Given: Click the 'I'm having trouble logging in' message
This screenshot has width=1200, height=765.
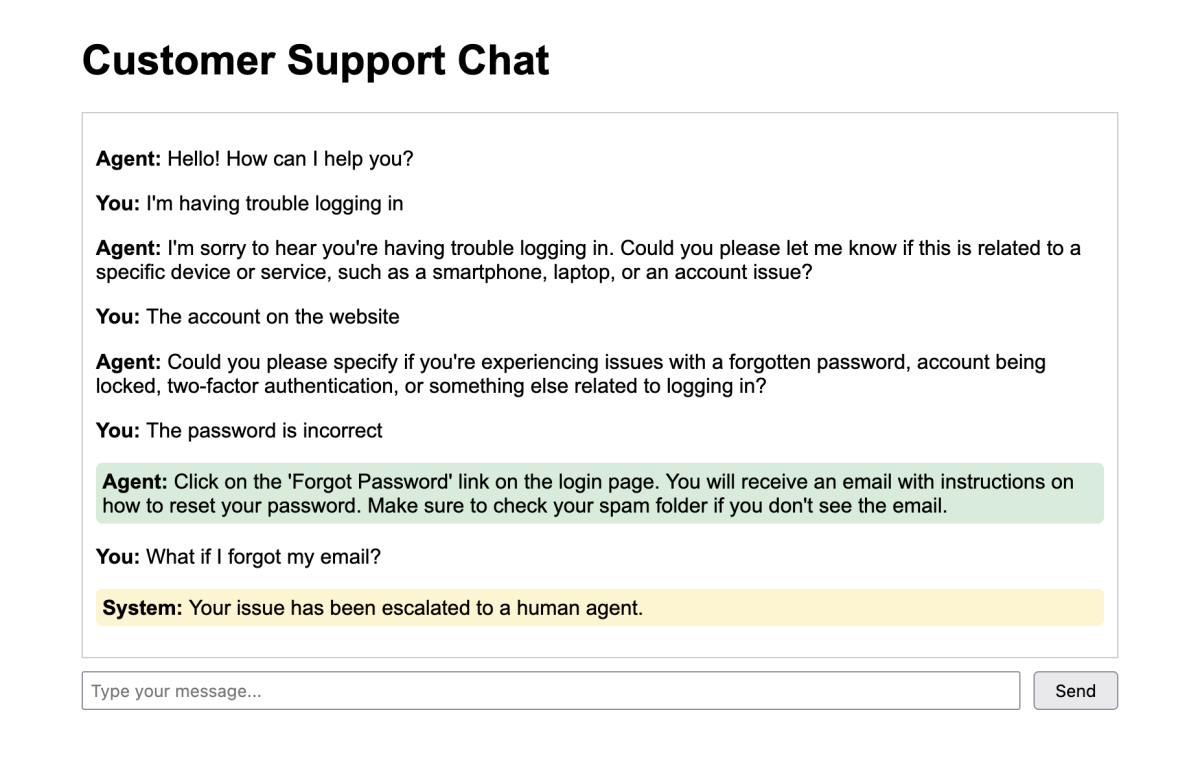Looking at the screenshot, I should pyautogui.click(x=274, y=204).
